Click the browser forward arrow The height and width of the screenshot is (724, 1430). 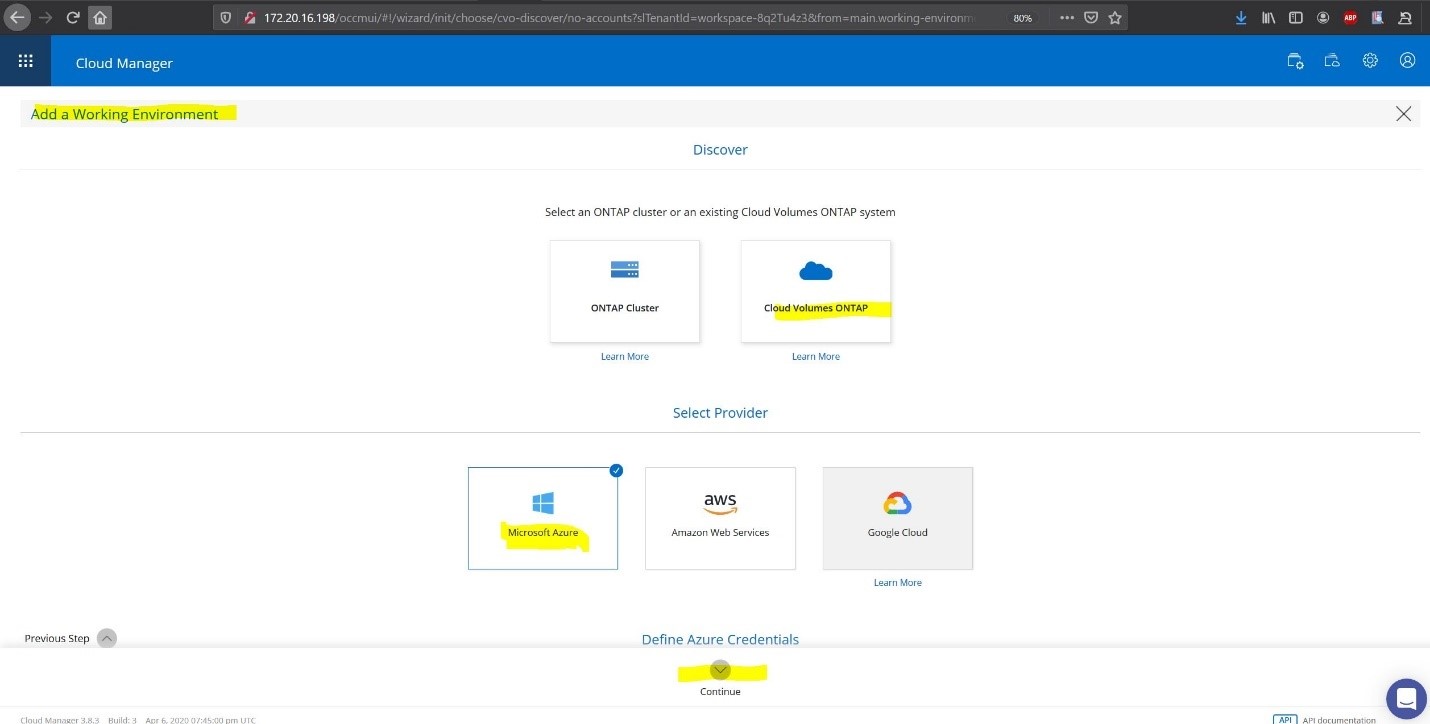(45, 18)
